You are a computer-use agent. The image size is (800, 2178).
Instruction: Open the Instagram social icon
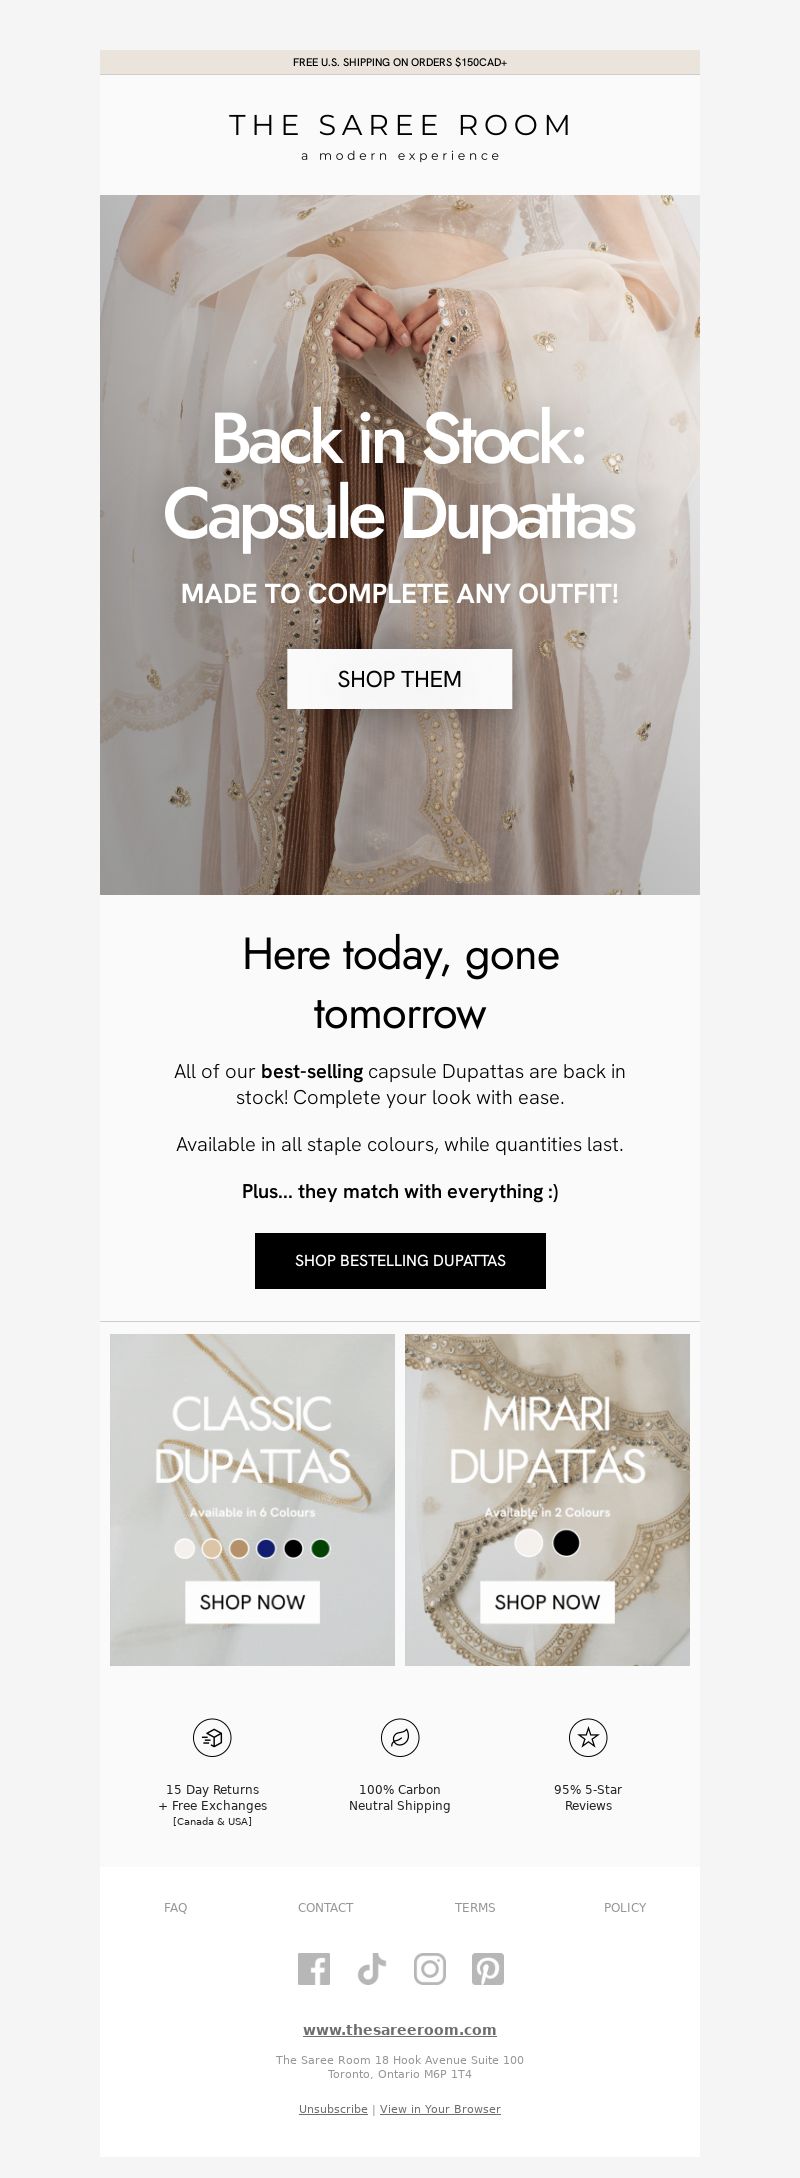tap(430, 1969)
